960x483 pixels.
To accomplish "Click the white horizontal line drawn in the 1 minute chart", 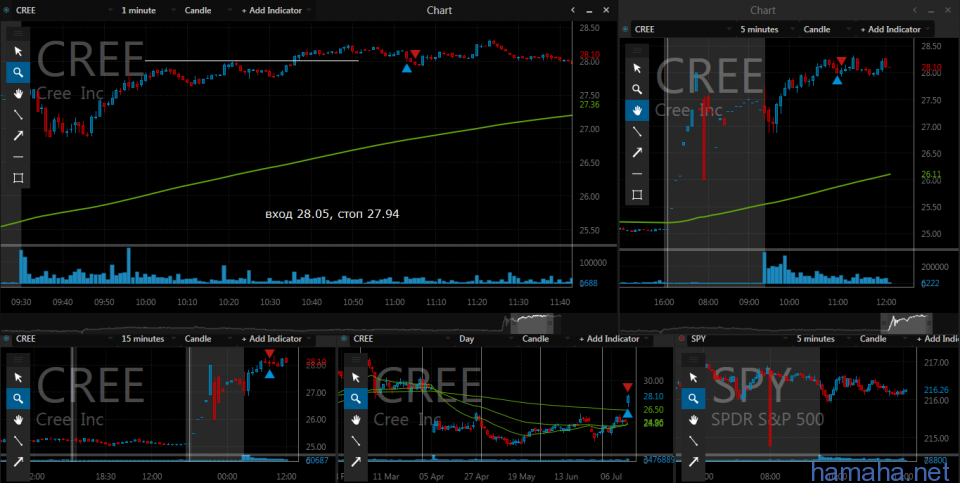I will pos(252,61).
